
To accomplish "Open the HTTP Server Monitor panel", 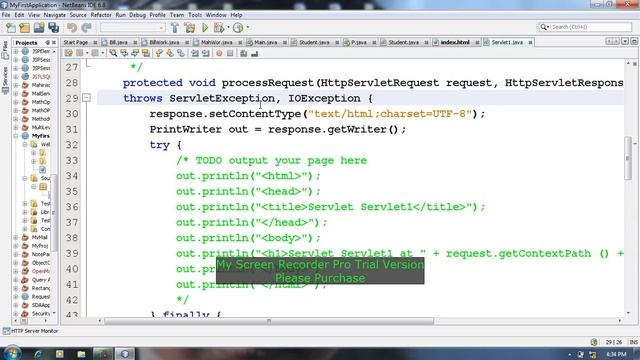I will [x=31, y=331].
